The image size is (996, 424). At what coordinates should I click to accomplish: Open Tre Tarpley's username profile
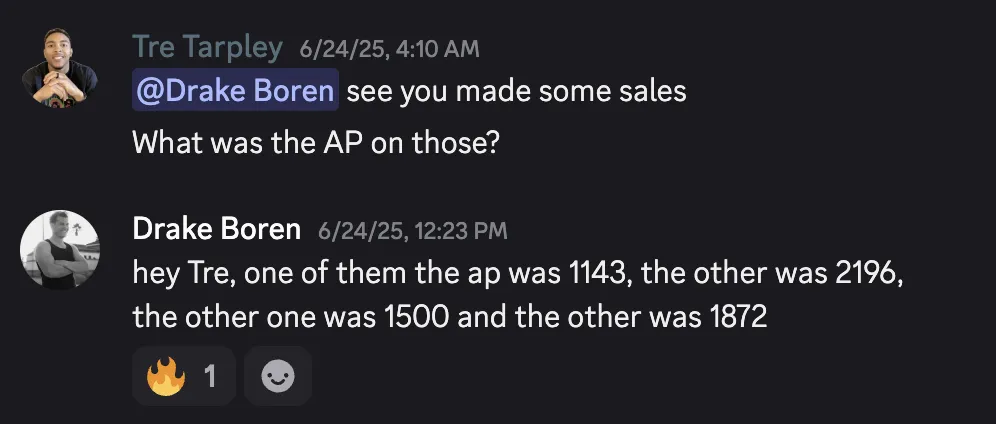pyautogui.click(x=207, y=48)
